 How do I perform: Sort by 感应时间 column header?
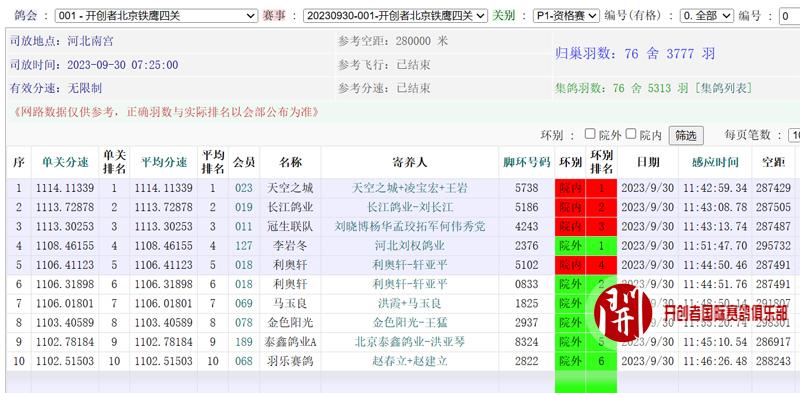tap(715, 162)
